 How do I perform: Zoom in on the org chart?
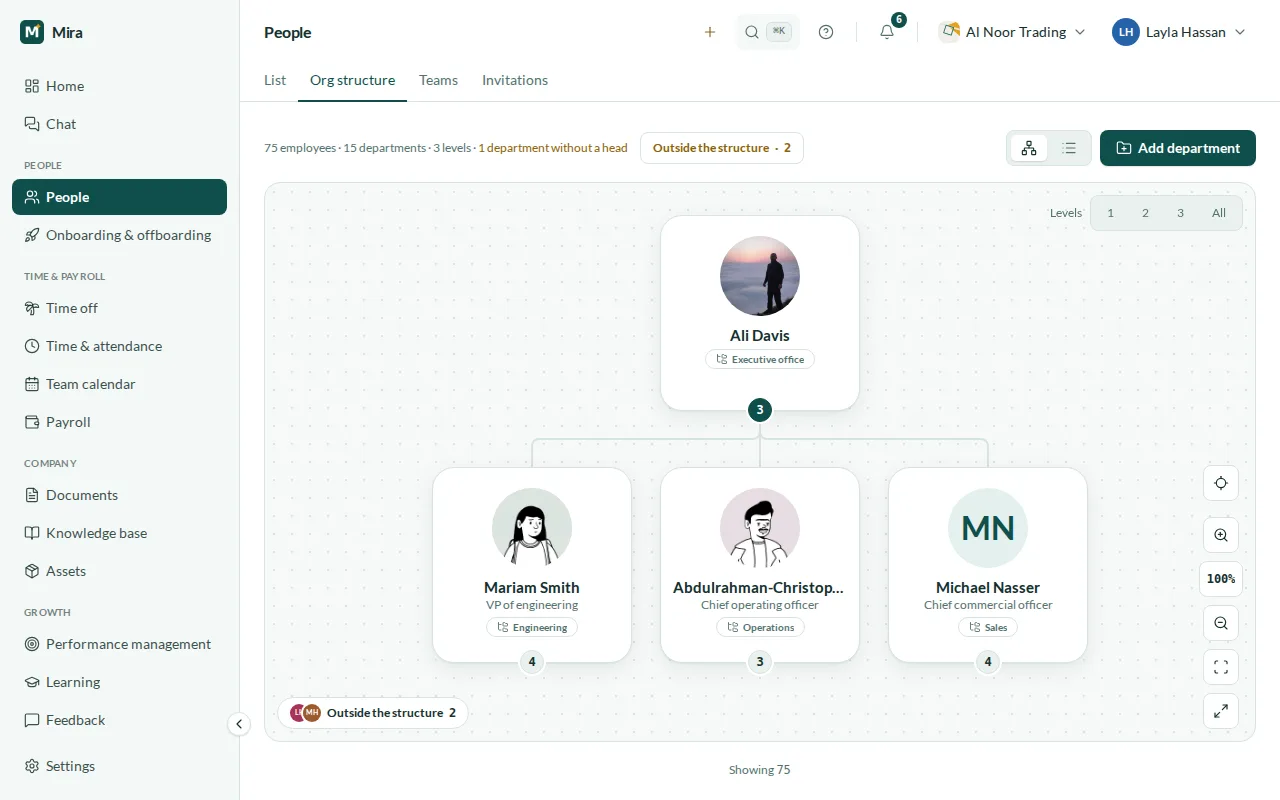pyautogui.click(x=1221, y=535)
